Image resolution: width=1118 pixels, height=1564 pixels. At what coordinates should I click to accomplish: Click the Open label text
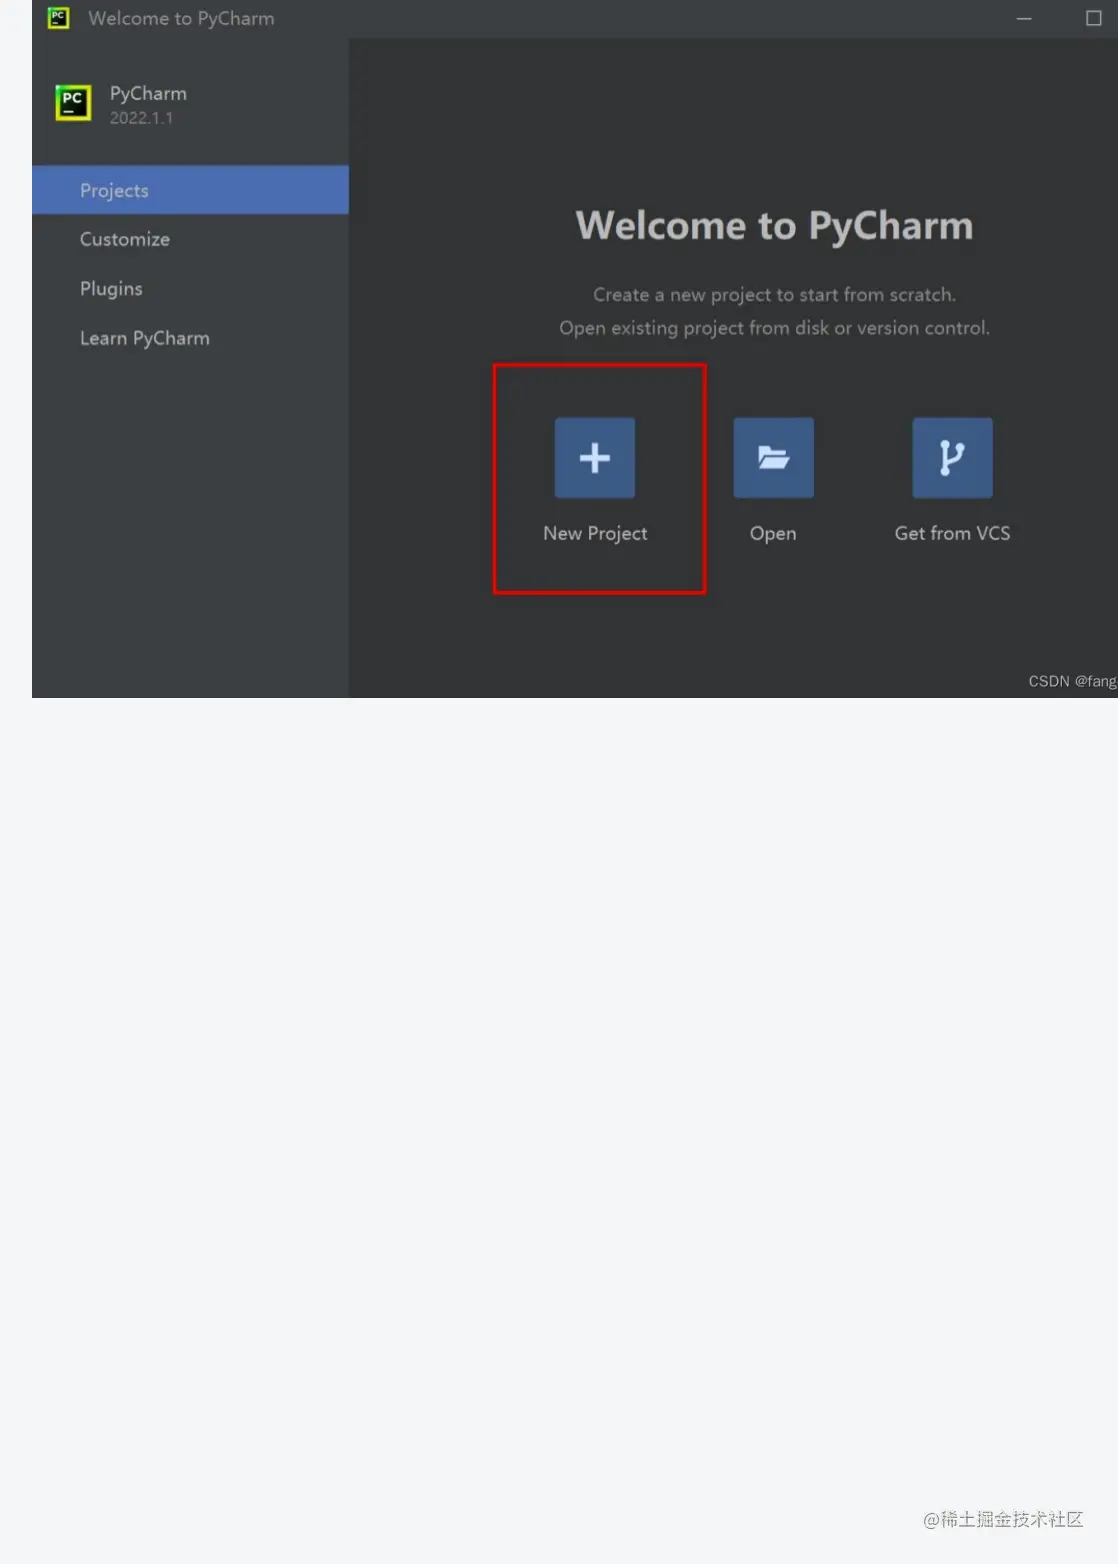click(x=773, y=533)
